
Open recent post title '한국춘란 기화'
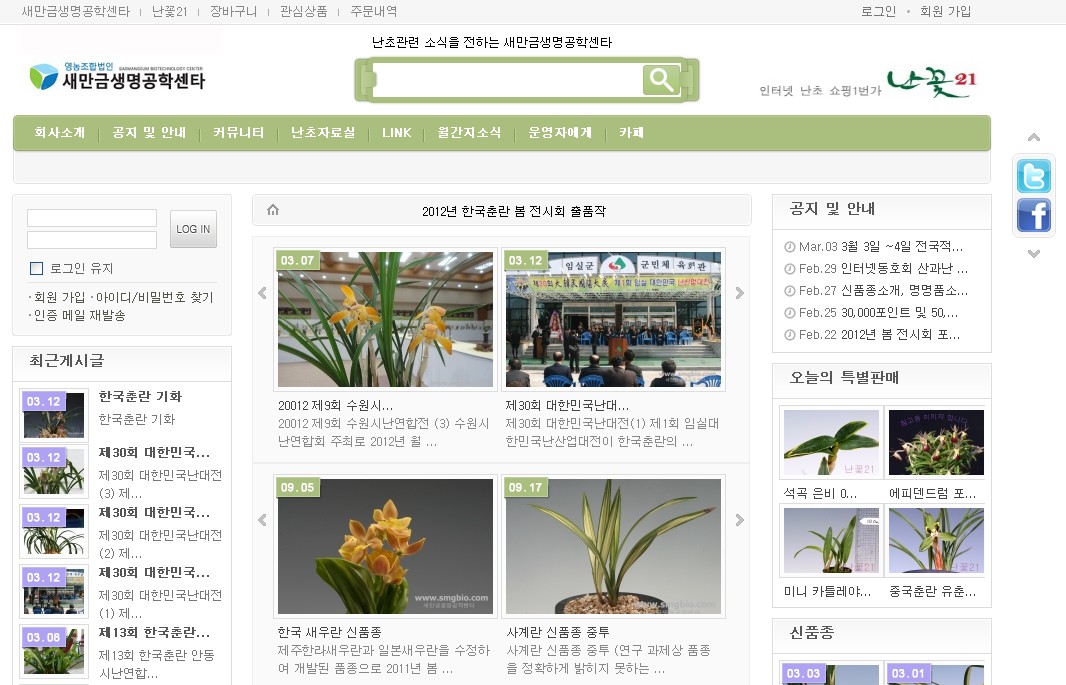tap(140, 396)
